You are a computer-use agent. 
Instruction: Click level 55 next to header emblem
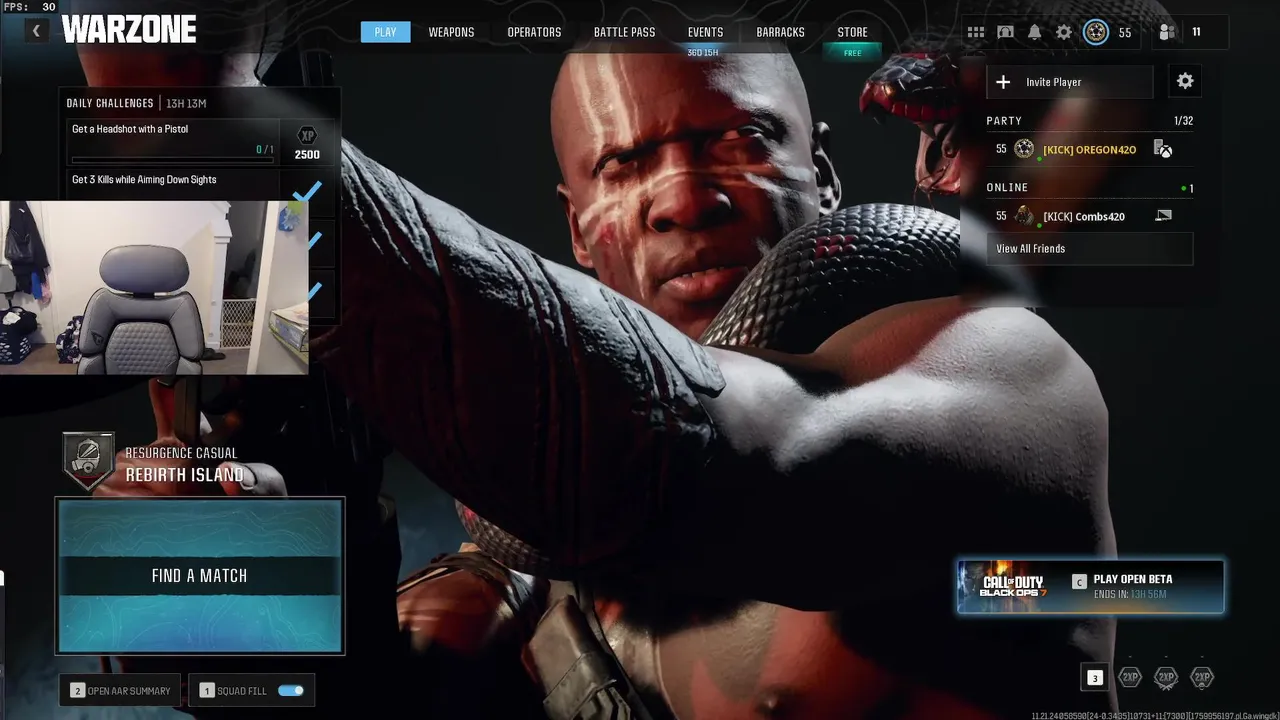pyautogui.click(x=1125, y=33)
